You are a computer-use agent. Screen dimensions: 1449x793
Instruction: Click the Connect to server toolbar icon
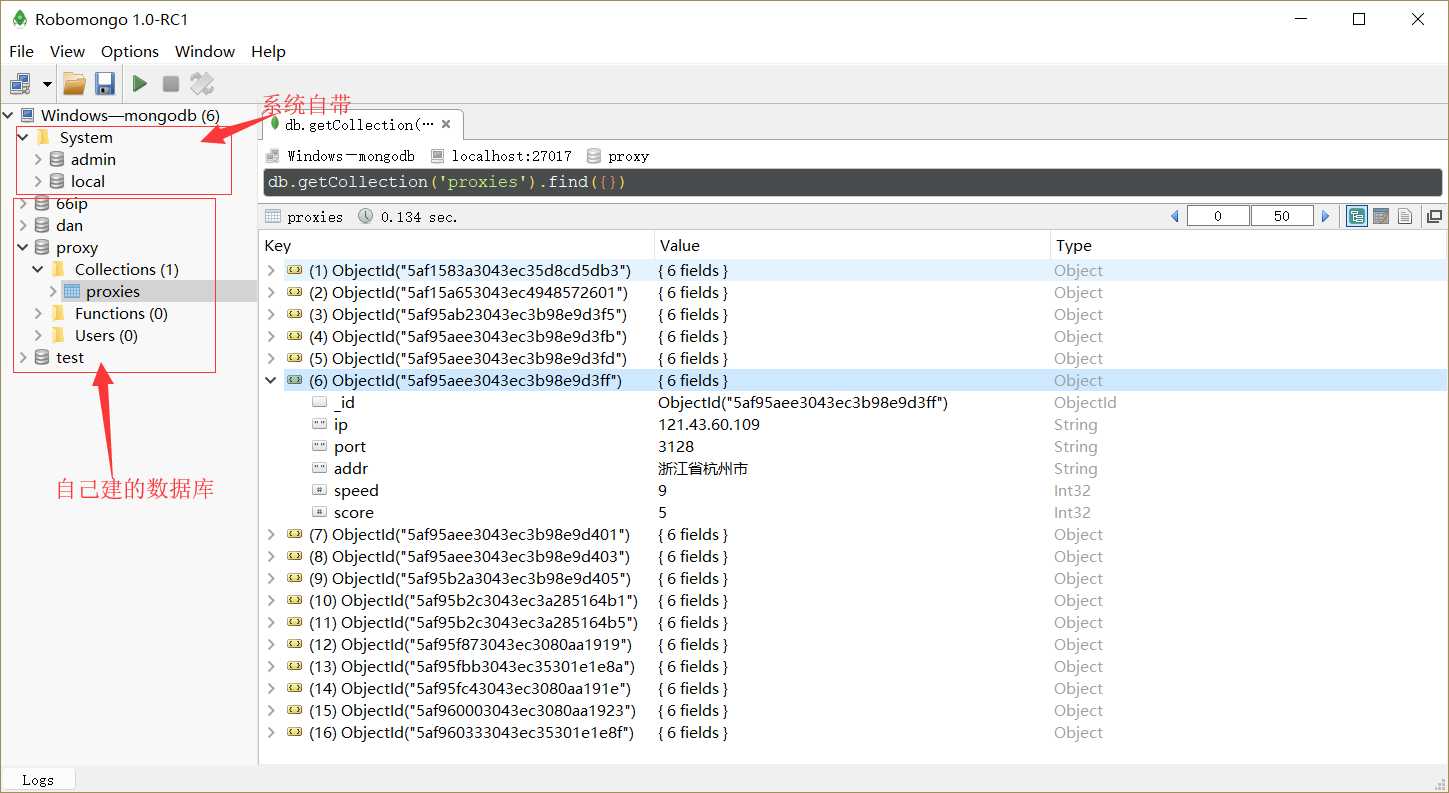20,84
